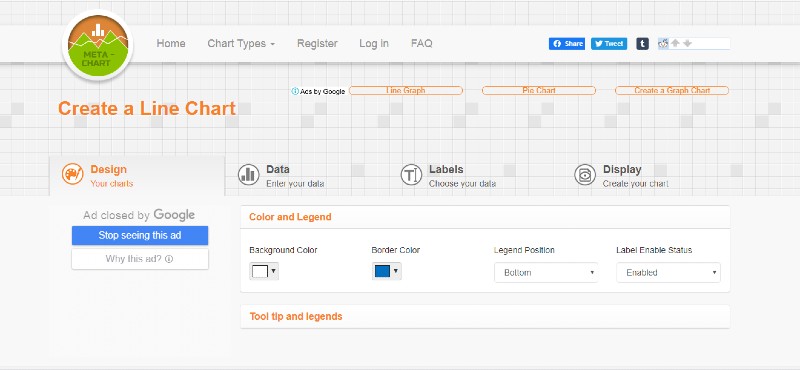Image resolution: width=800 pixels, height=370 pixels.
Task: Click the Reddit share icon
Action: pyautogui.click(x=663, y=44)
